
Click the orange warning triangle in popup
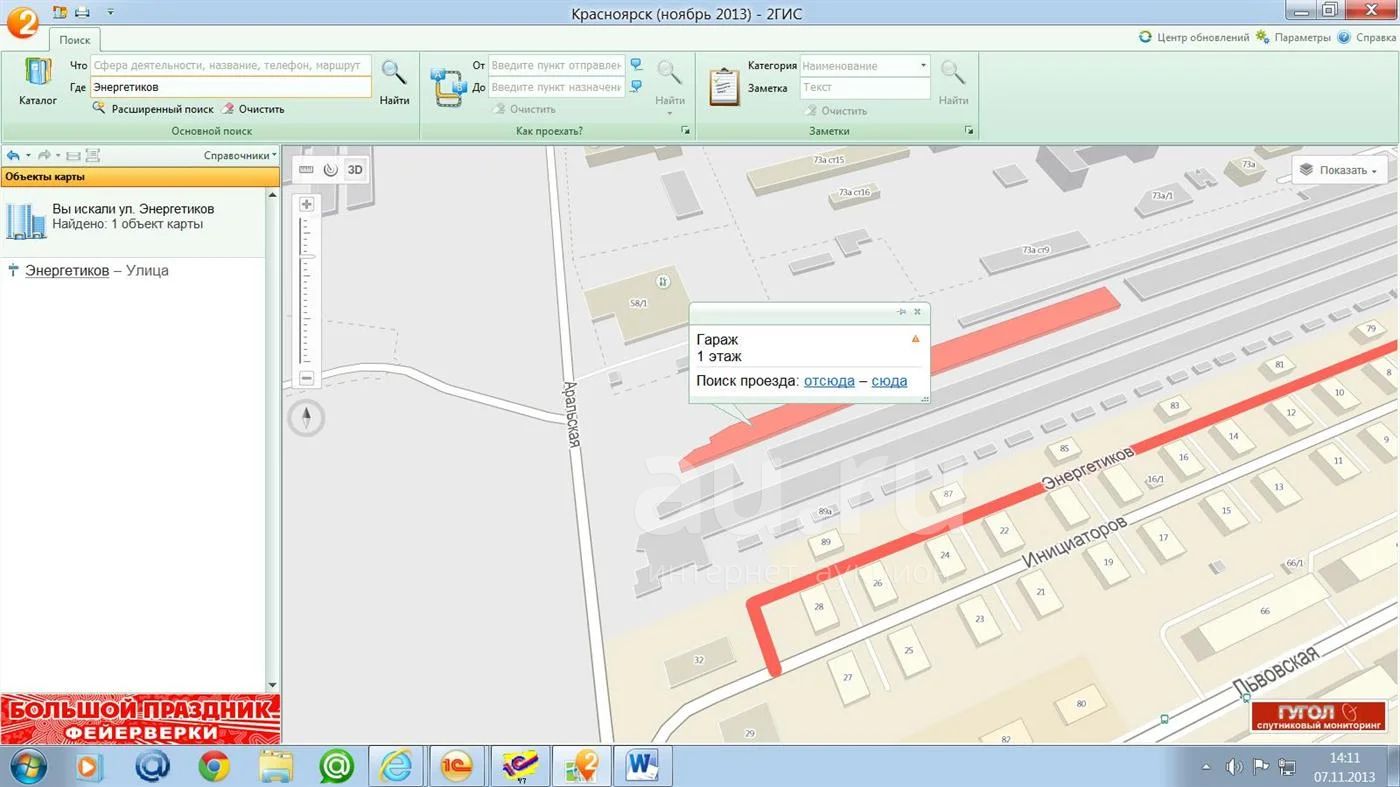915,339
